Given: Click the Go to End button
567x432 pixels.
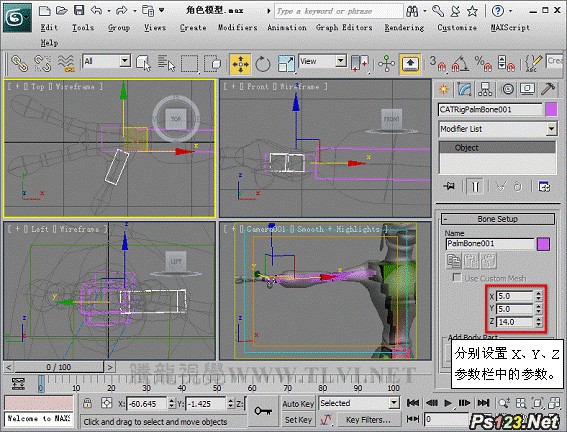Looking at the screenshot, I should (x=483, y=403).
